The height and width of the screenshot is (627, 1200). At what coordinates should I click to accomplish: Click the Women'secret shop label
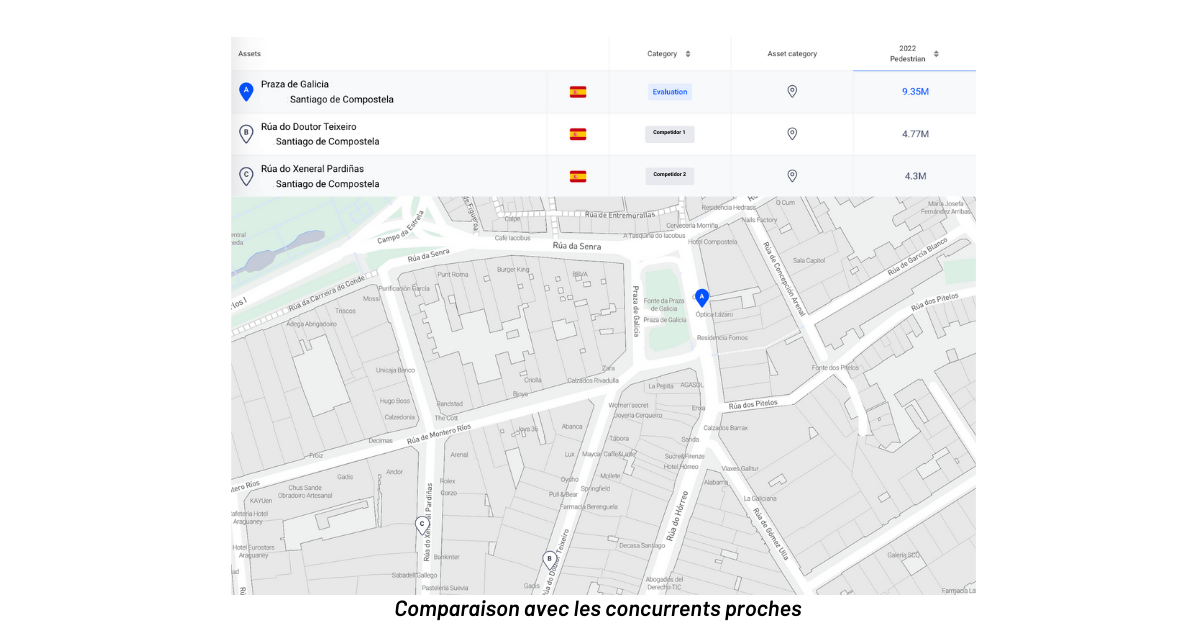pyautogui.click(x=628, y=405)
